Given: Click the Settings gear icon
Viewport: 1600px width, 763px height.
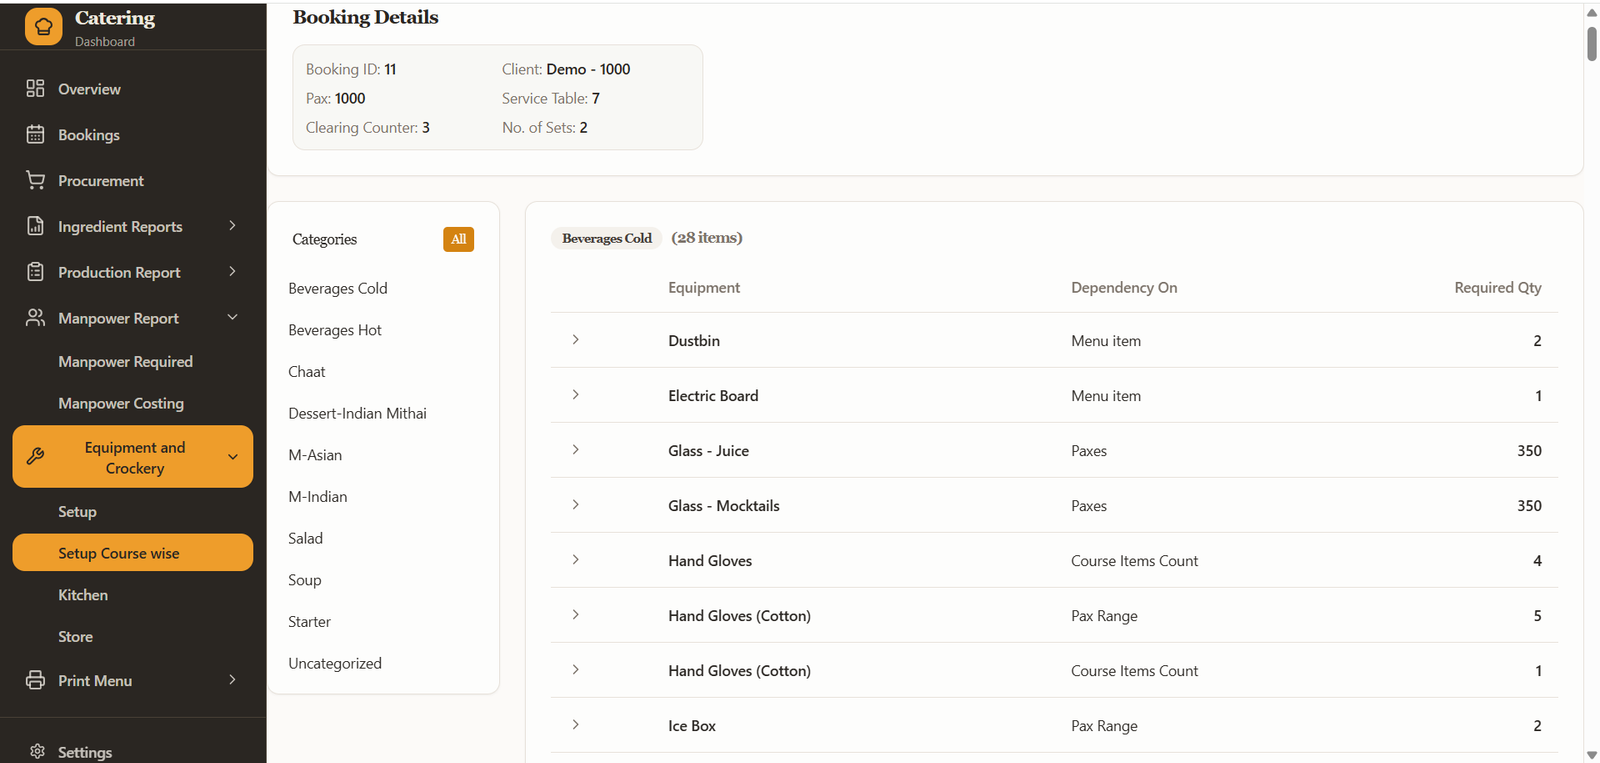Looking at the screenshot, I should (38, 751).
